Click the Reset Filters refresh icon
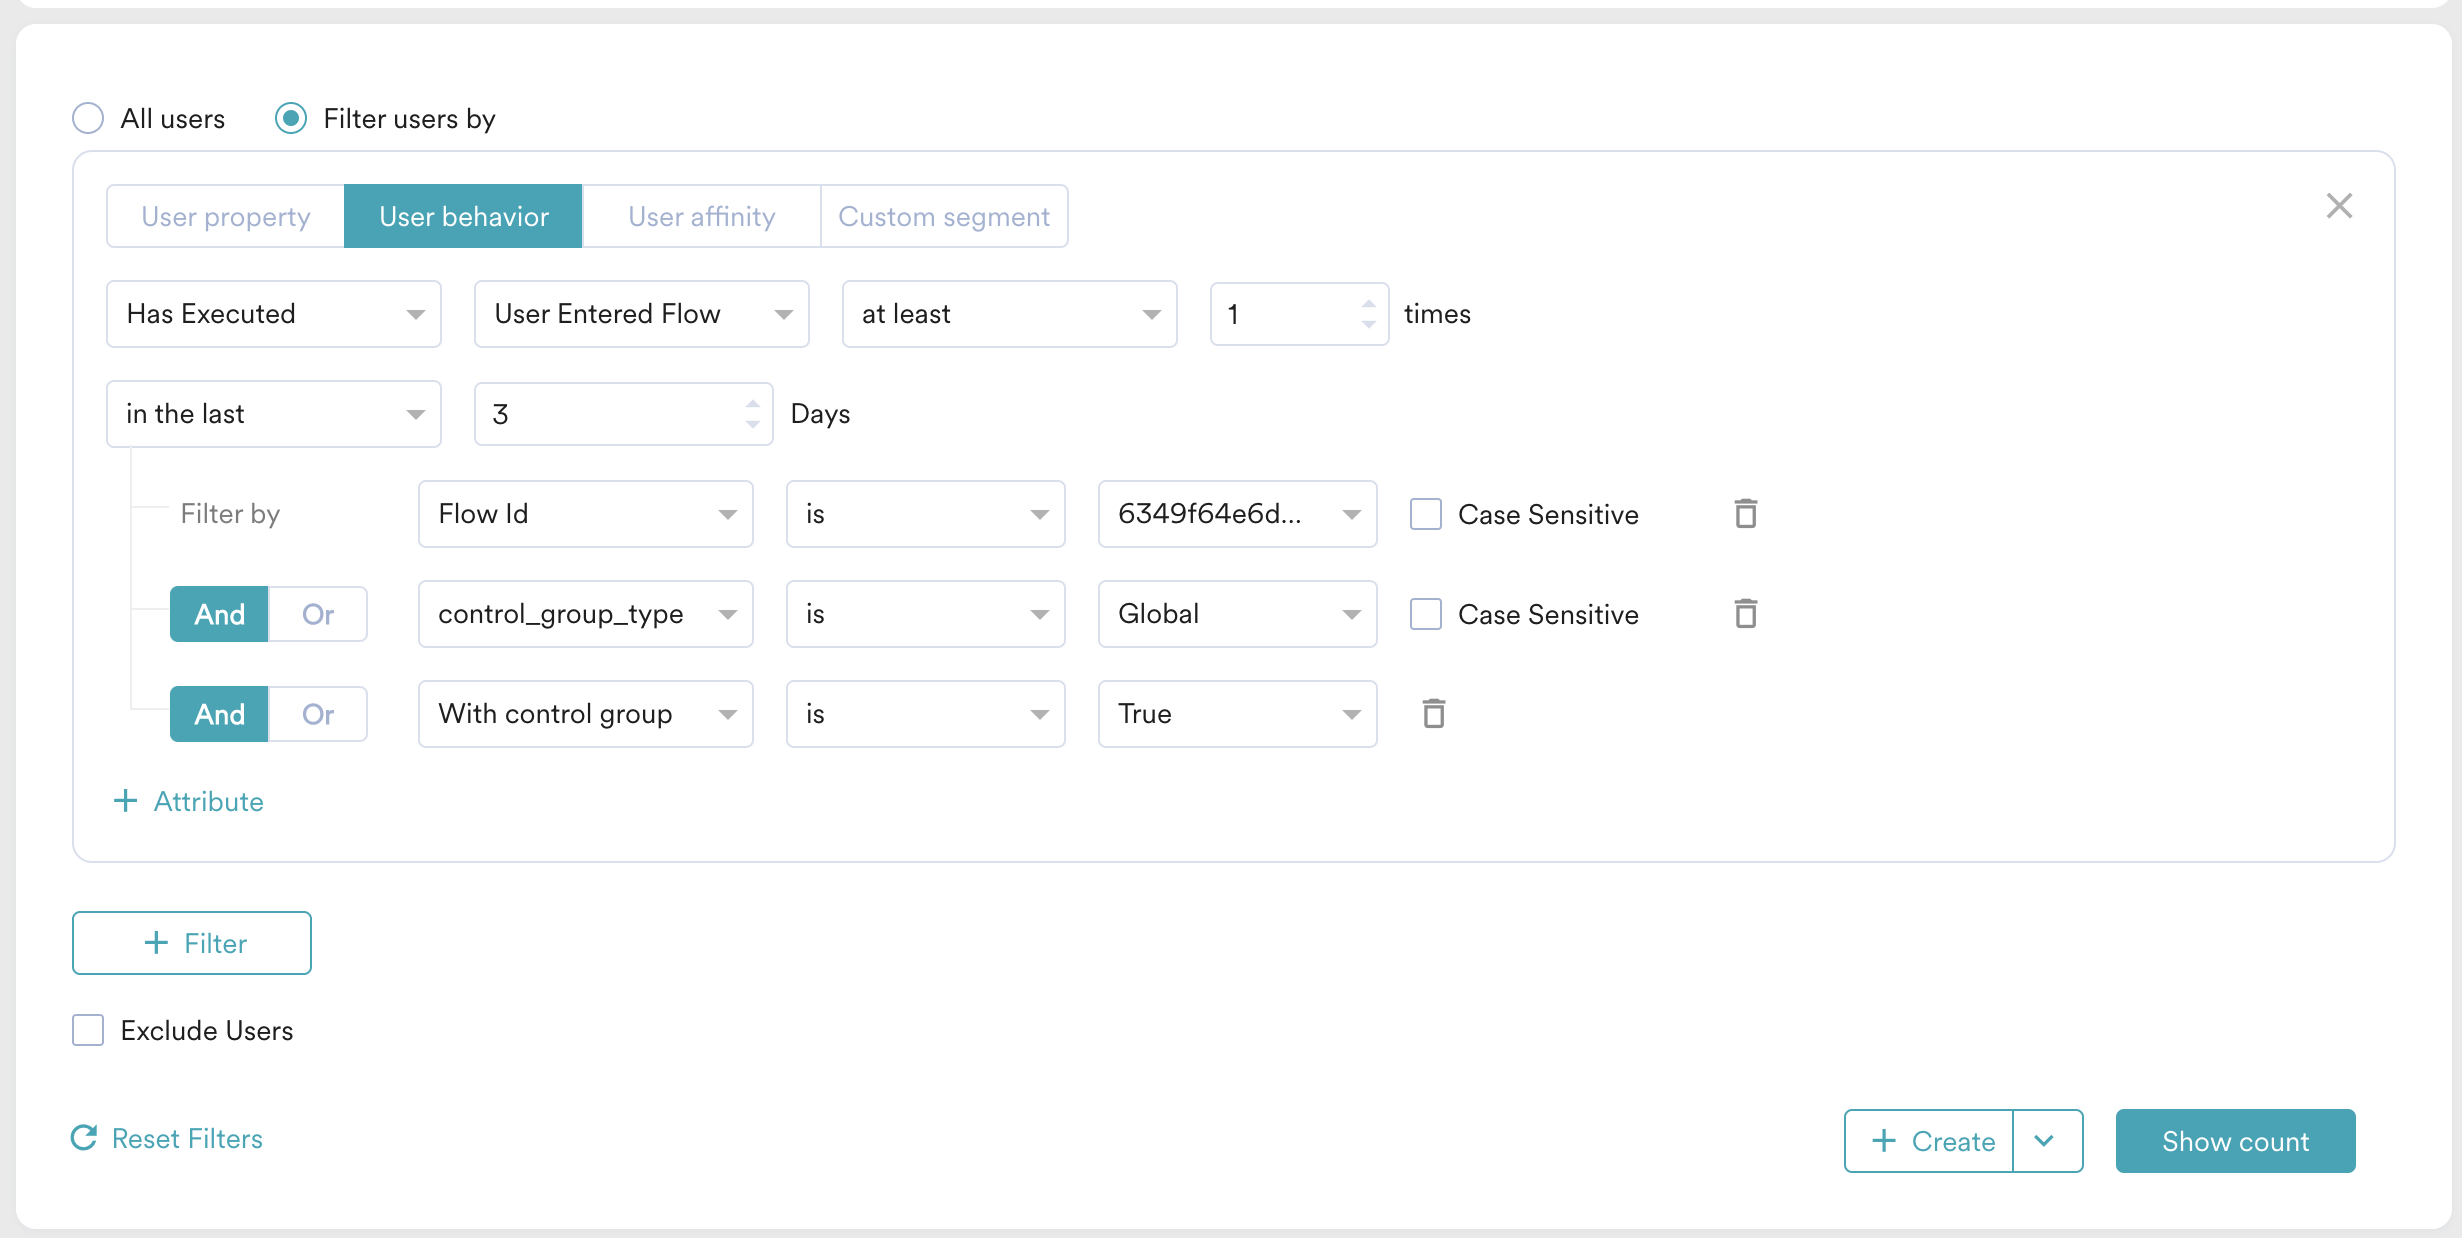The image size is (2462, 1238). (85, 1138)
